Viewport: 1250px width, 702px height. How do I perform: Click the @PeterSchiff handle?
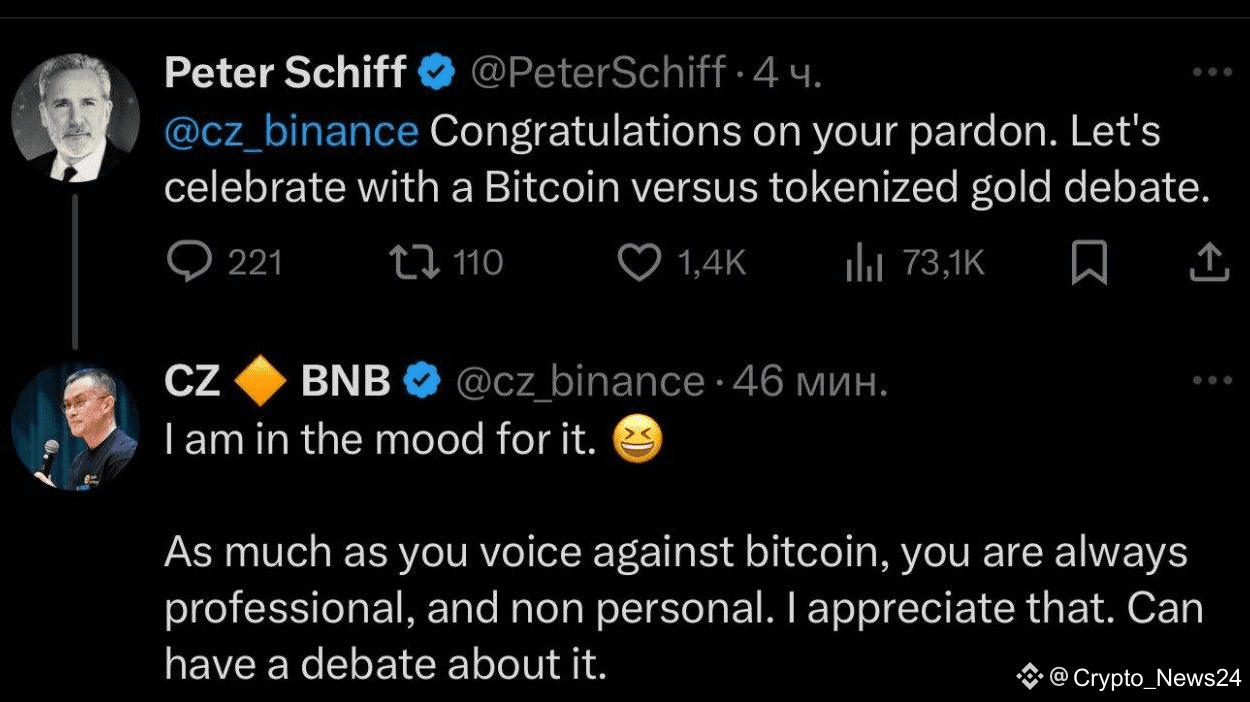pyautogui.click(x=598, y=72)
